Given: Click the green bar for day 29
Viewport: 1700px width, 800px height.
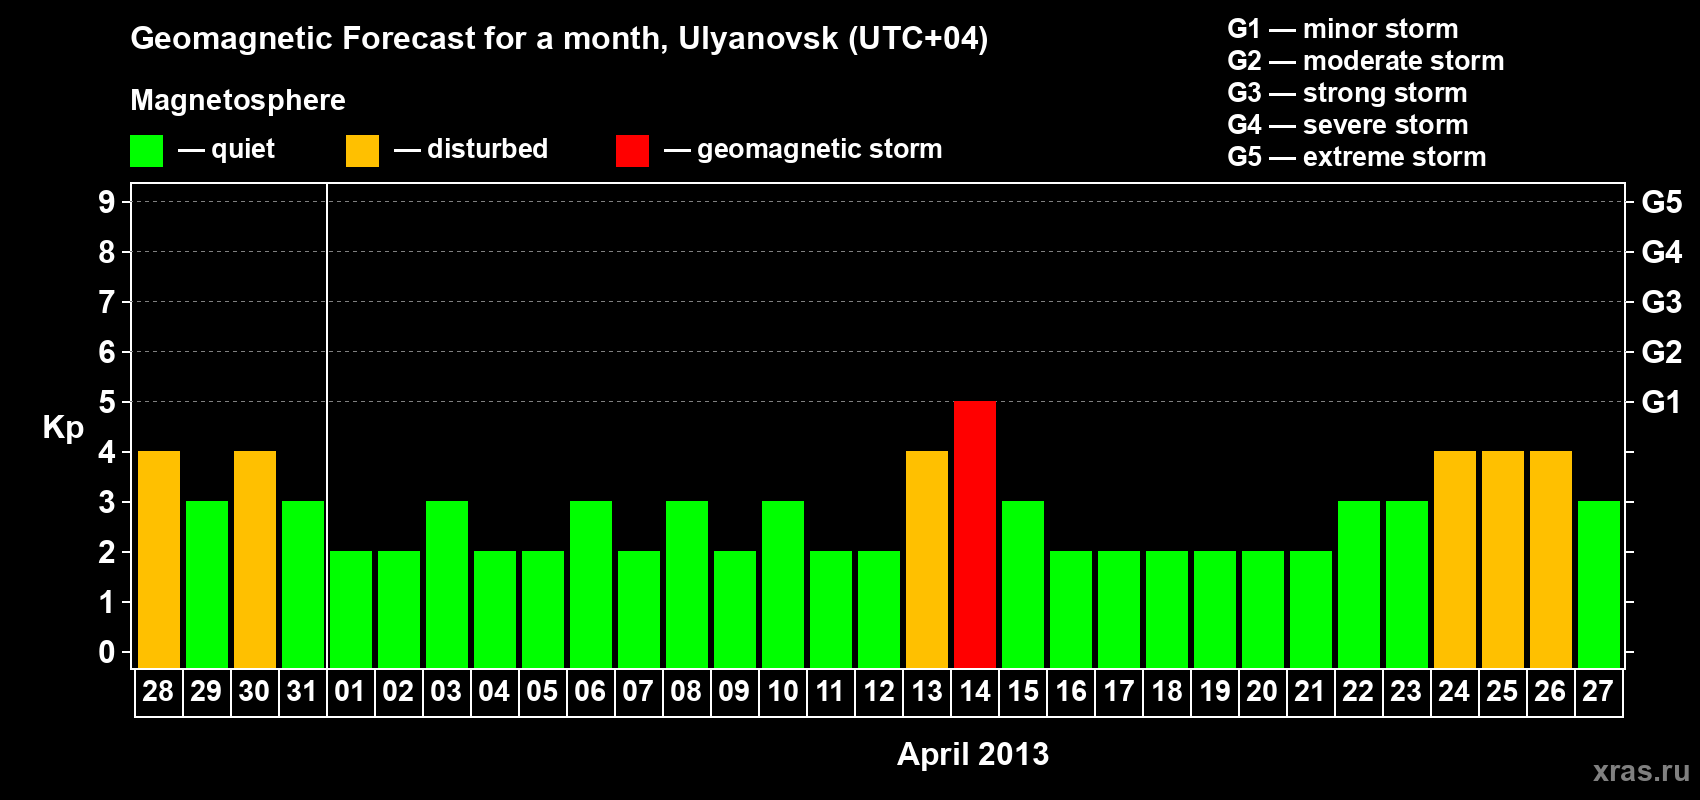Looking at the screenshot, I should click(x=207, y=584).
